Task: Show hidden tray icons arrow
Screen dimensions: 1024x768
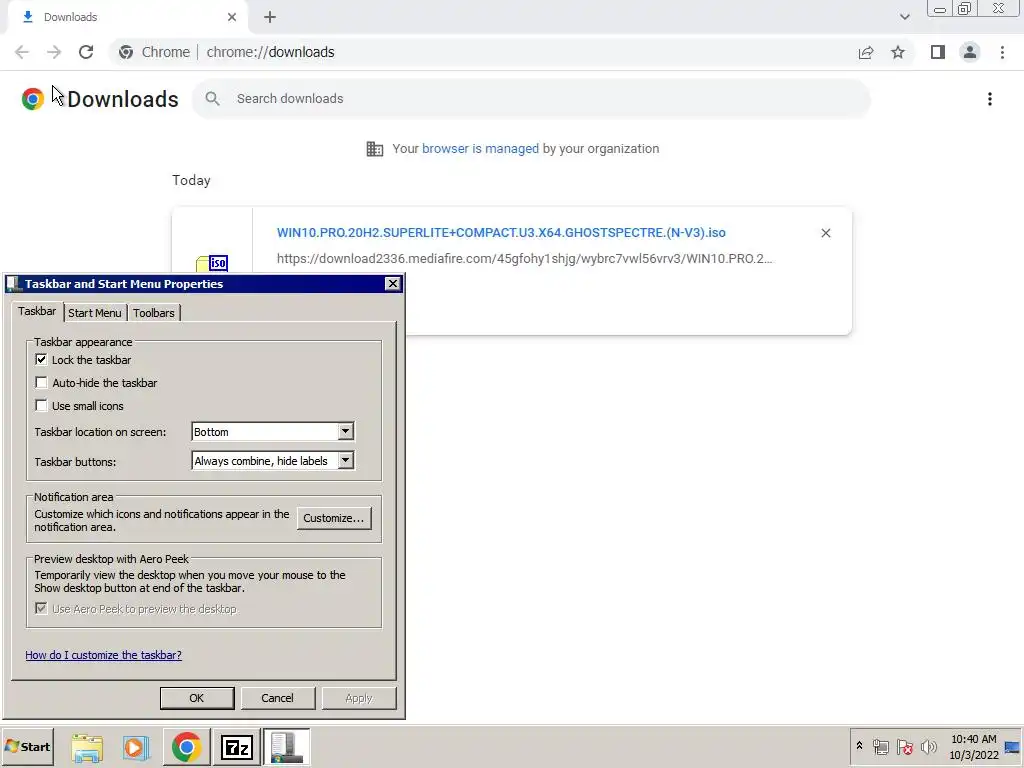Action: tap(859, 746)
